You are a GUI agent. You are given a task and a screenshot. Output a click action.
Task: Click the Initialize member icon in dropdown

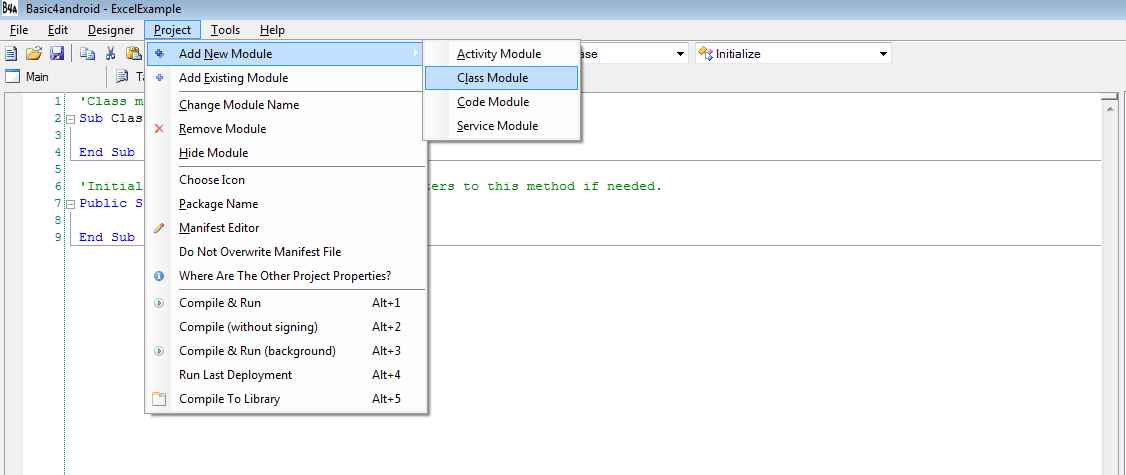coord(705,53)
